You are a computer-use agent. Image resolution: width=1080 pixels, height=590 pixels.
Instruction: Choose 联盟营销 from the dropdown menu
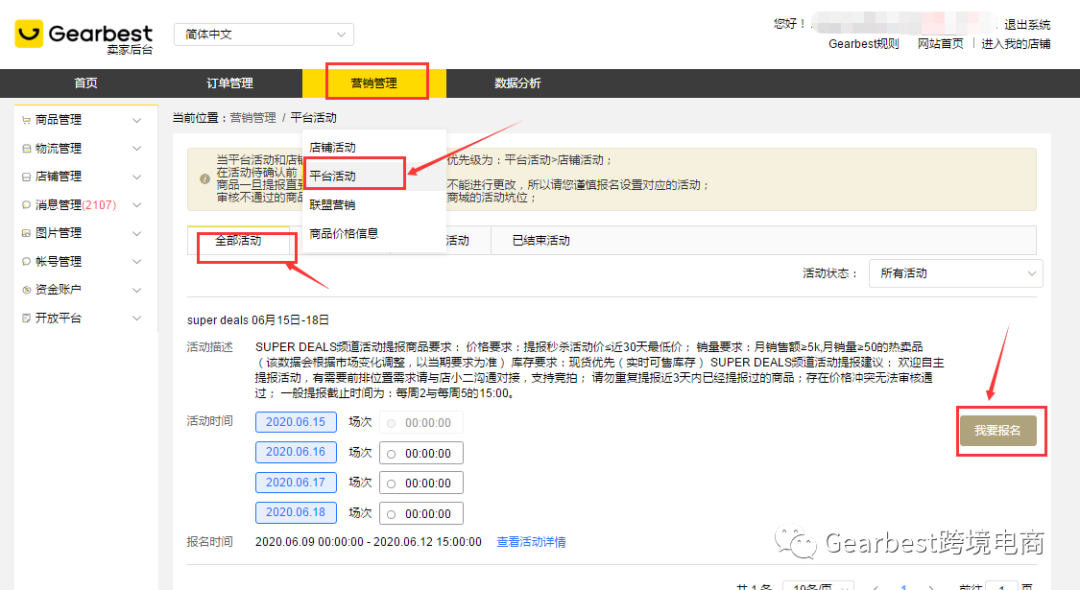(374, 205)
